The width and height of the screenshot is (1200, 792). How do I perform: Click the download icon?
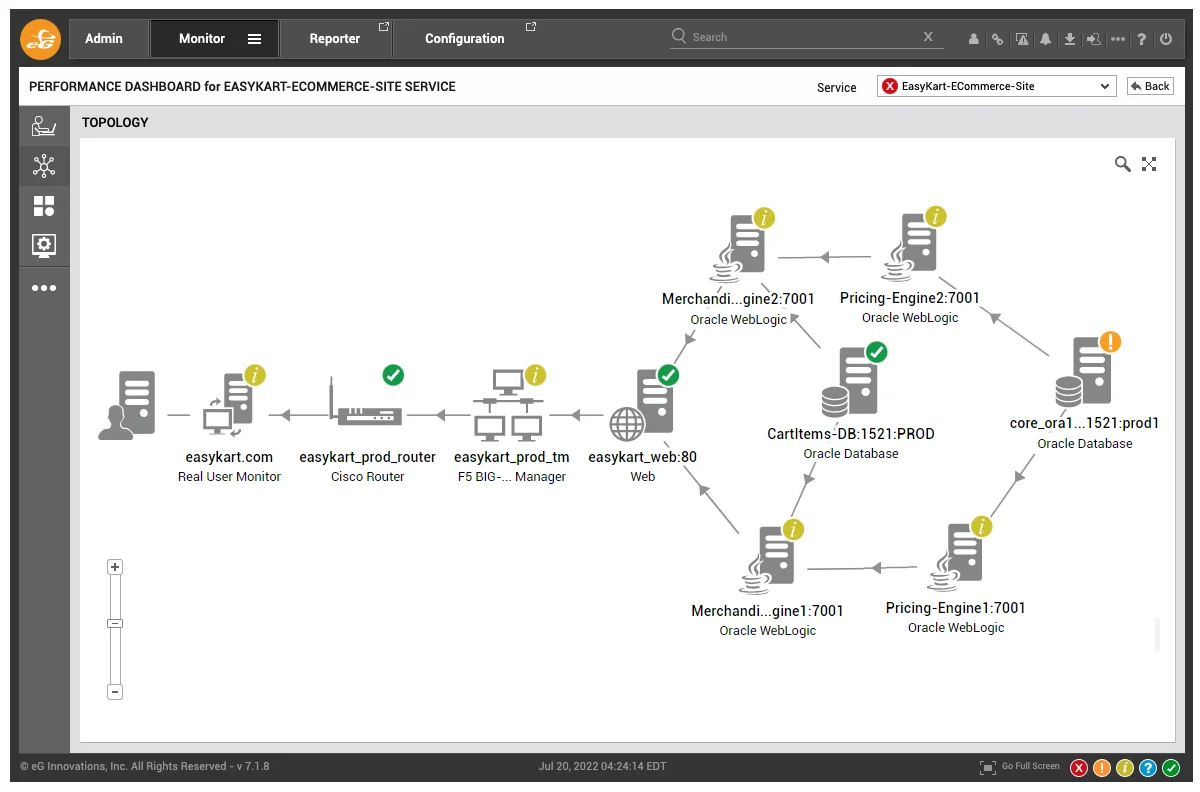point(1070,39)
